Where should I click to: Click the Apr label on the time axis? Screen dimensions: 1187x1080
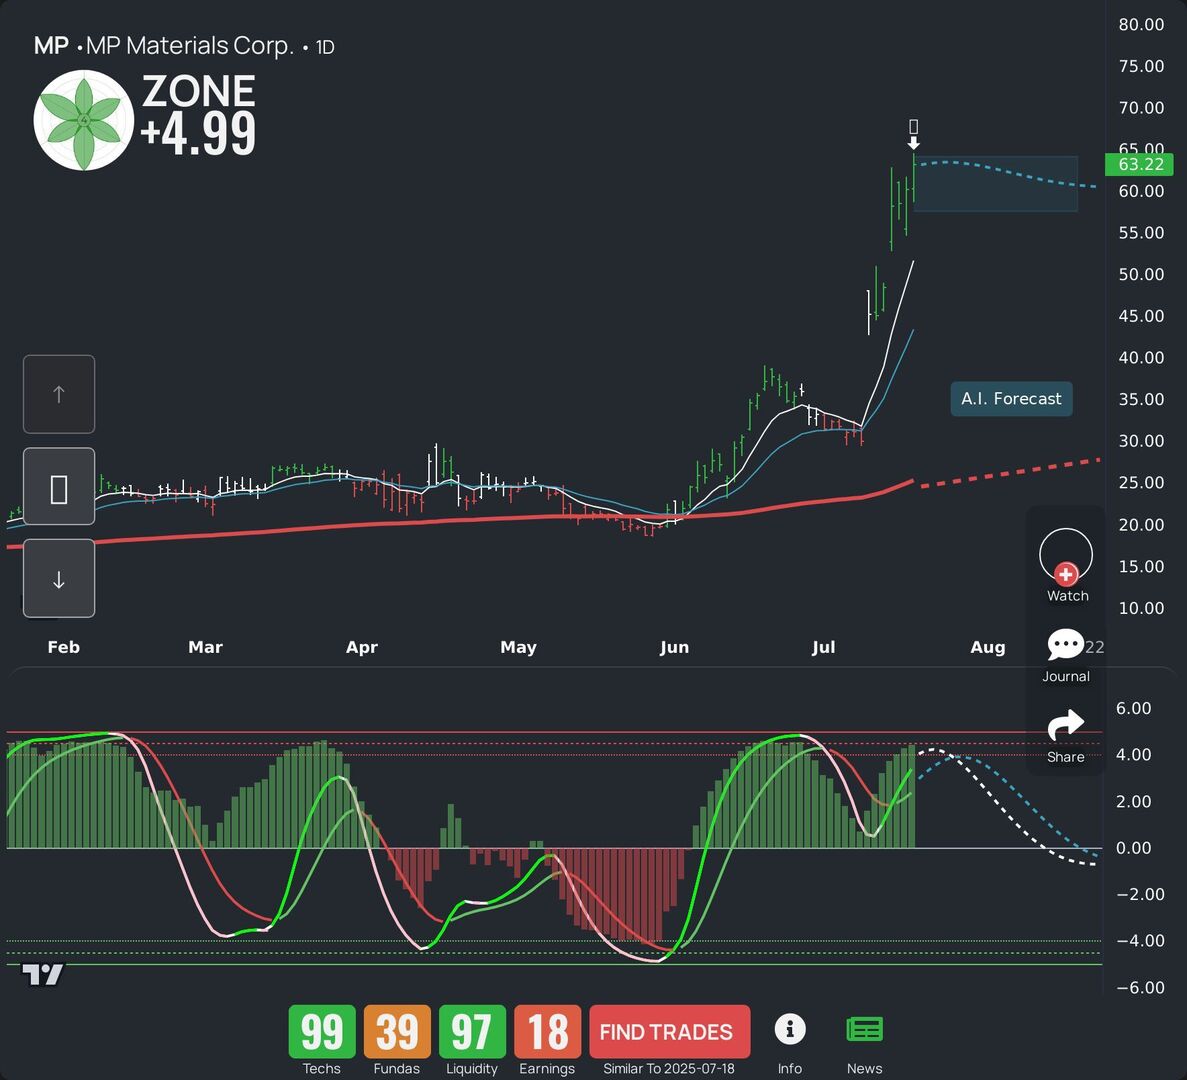[361, 647]
